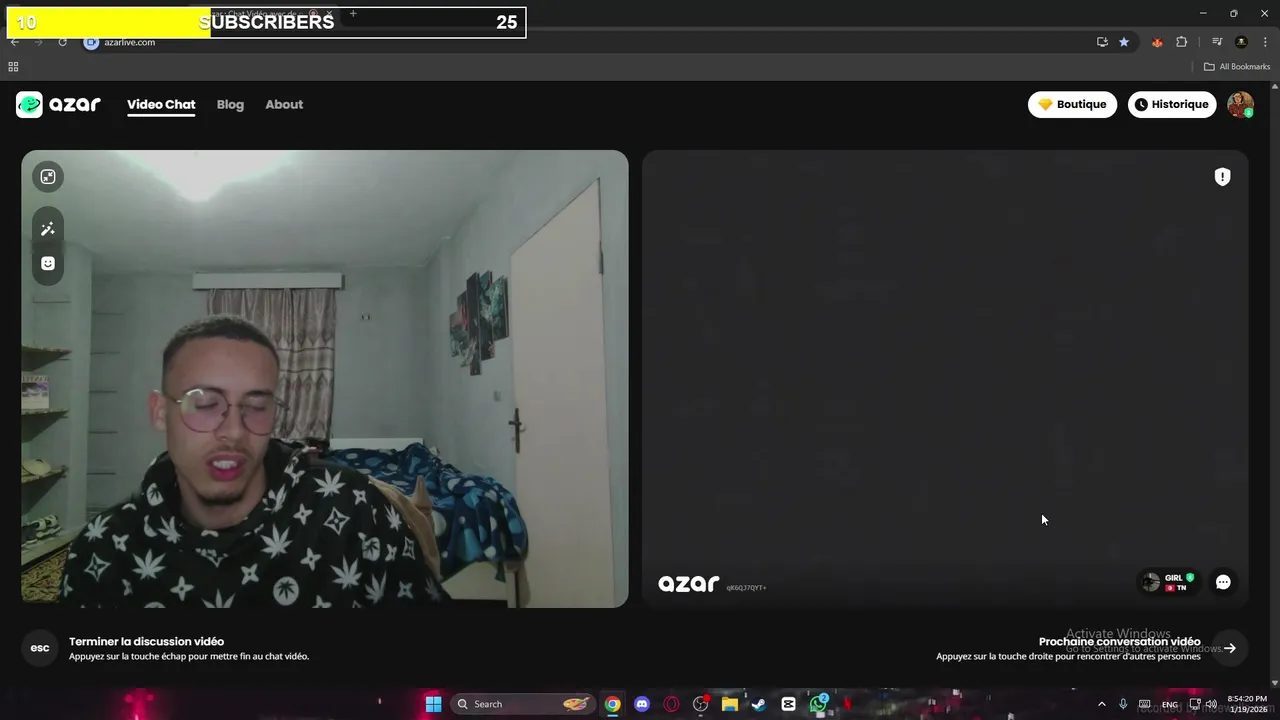Image resolution: width=1280 pixels, height=720 pixels.
Task: Open the media control icon in the toolbar
Action: pos(1217,42)
